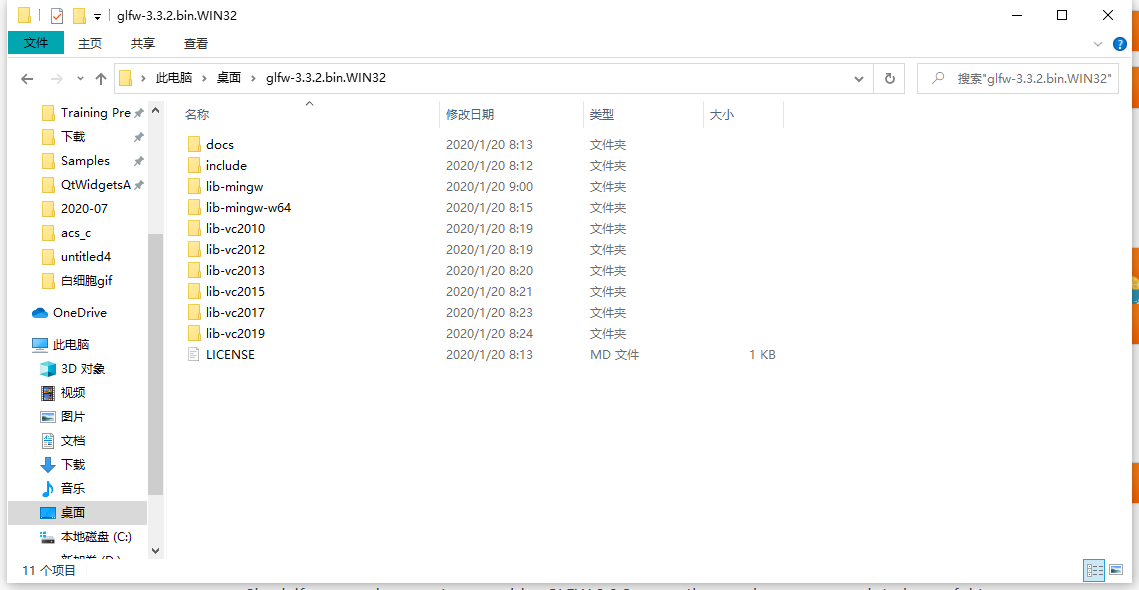Open the 共享 ribbon tab

click(x=143, y=44)
